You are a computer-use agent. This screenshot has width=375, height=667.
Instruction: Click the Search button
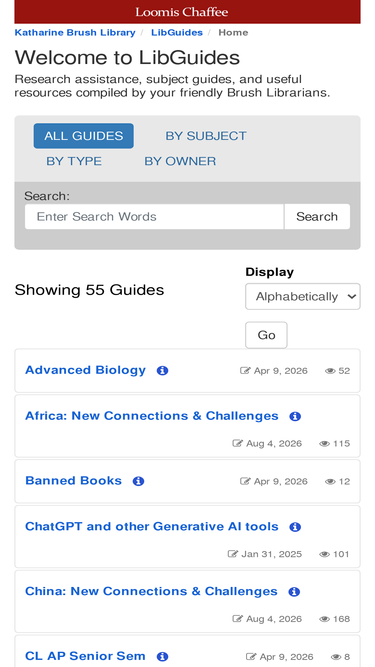point(317,217)
